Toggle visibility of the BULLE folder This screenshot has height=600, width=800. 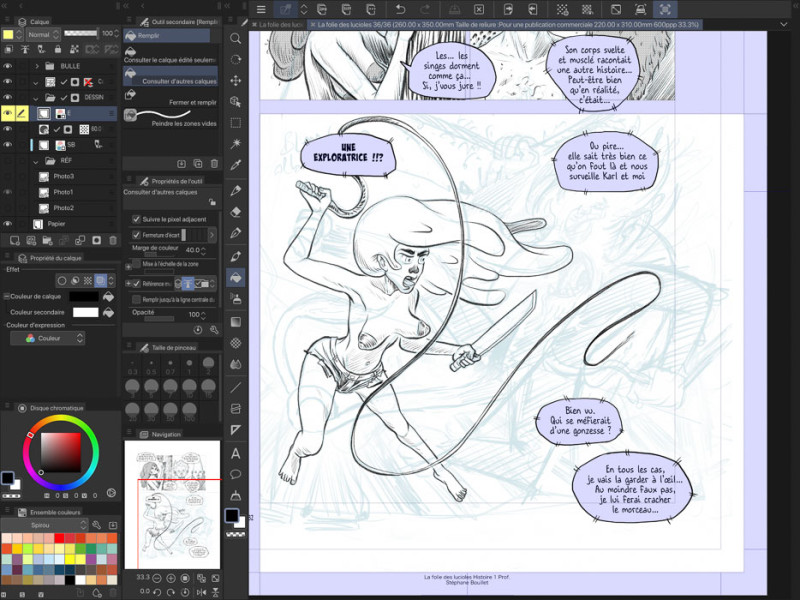click(x=8, y=66)
